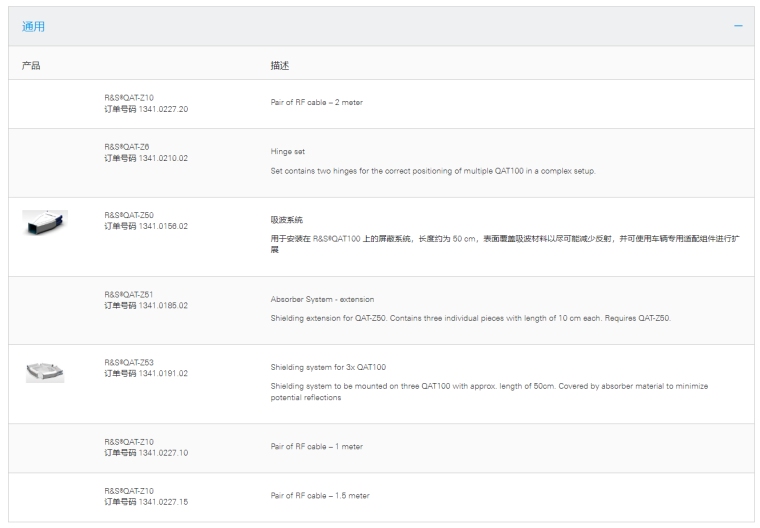Click the 'Hinge set' description title
Screen dimensions: 760x528
pyautogui.click(x=288, y=152)
